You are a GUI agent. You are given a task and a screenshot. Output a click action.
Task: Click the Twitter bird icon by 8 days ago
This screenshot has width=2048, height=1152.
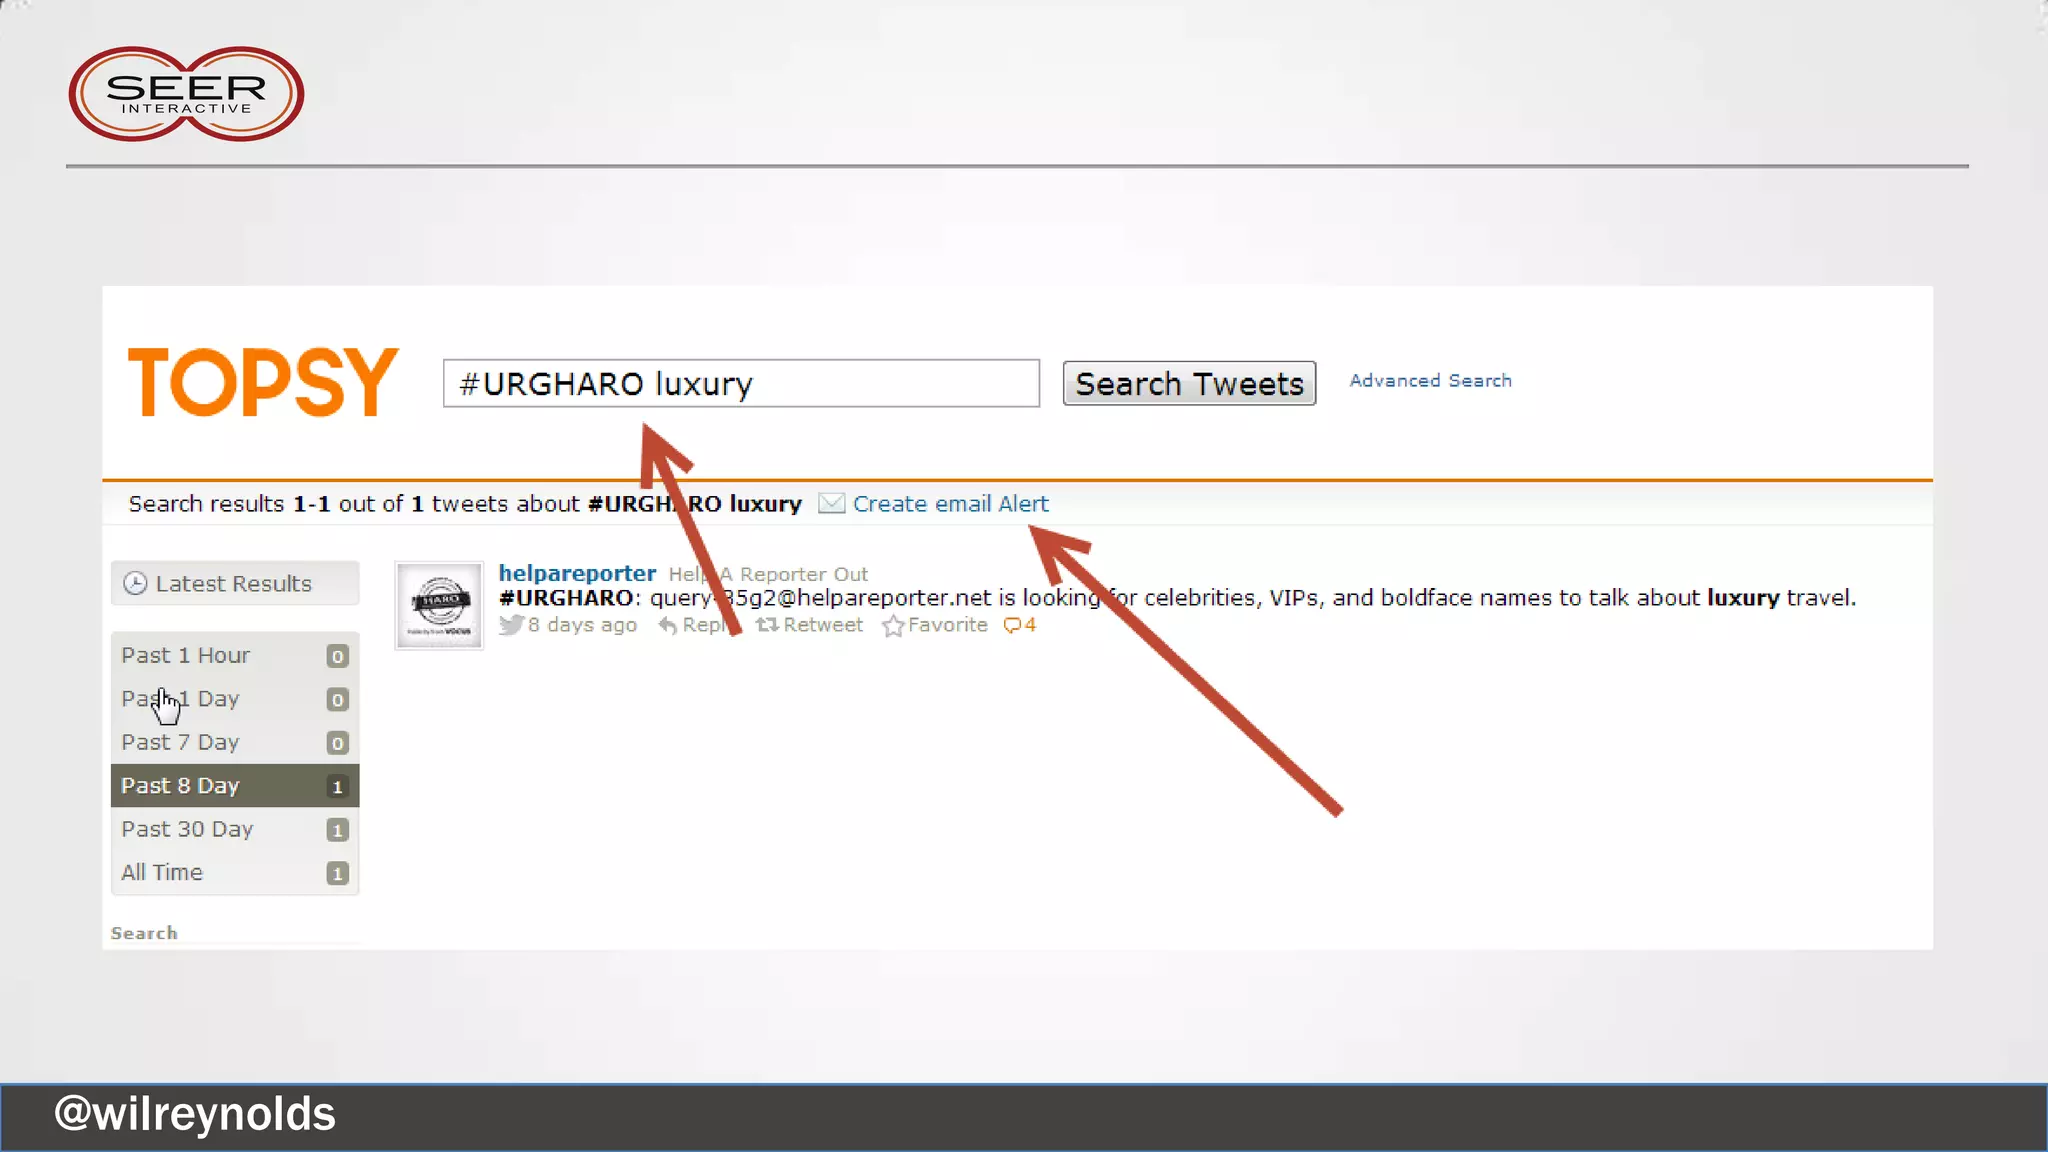point(511,625)
